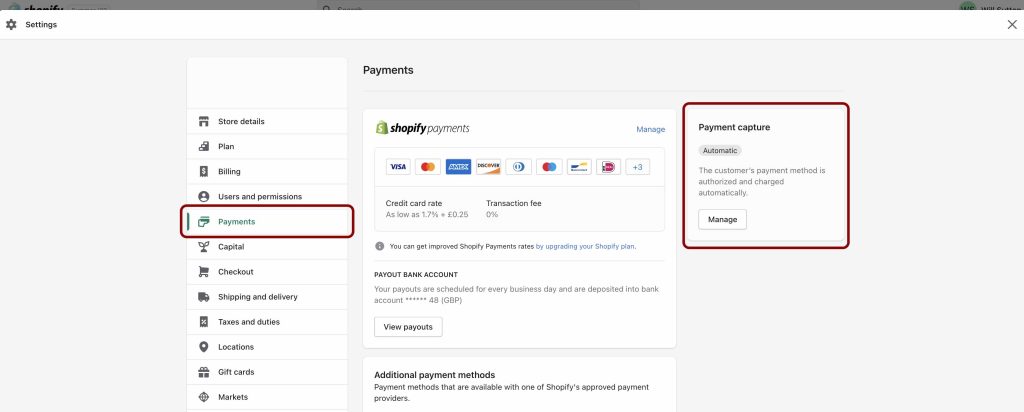Open Users and permissions
1024x412 pixels.
[x=267, y=197]
